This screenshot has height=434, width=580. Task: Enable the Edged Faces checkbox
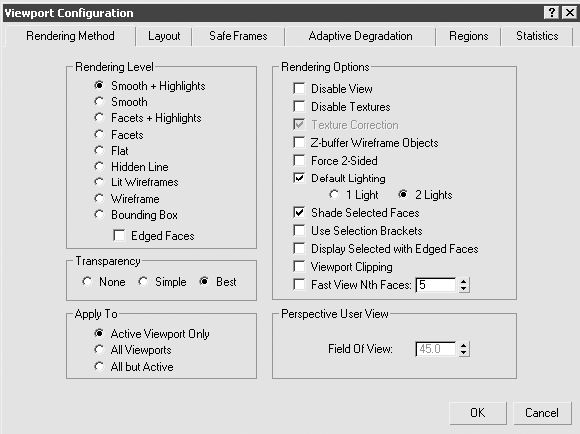tap(119, 236)
